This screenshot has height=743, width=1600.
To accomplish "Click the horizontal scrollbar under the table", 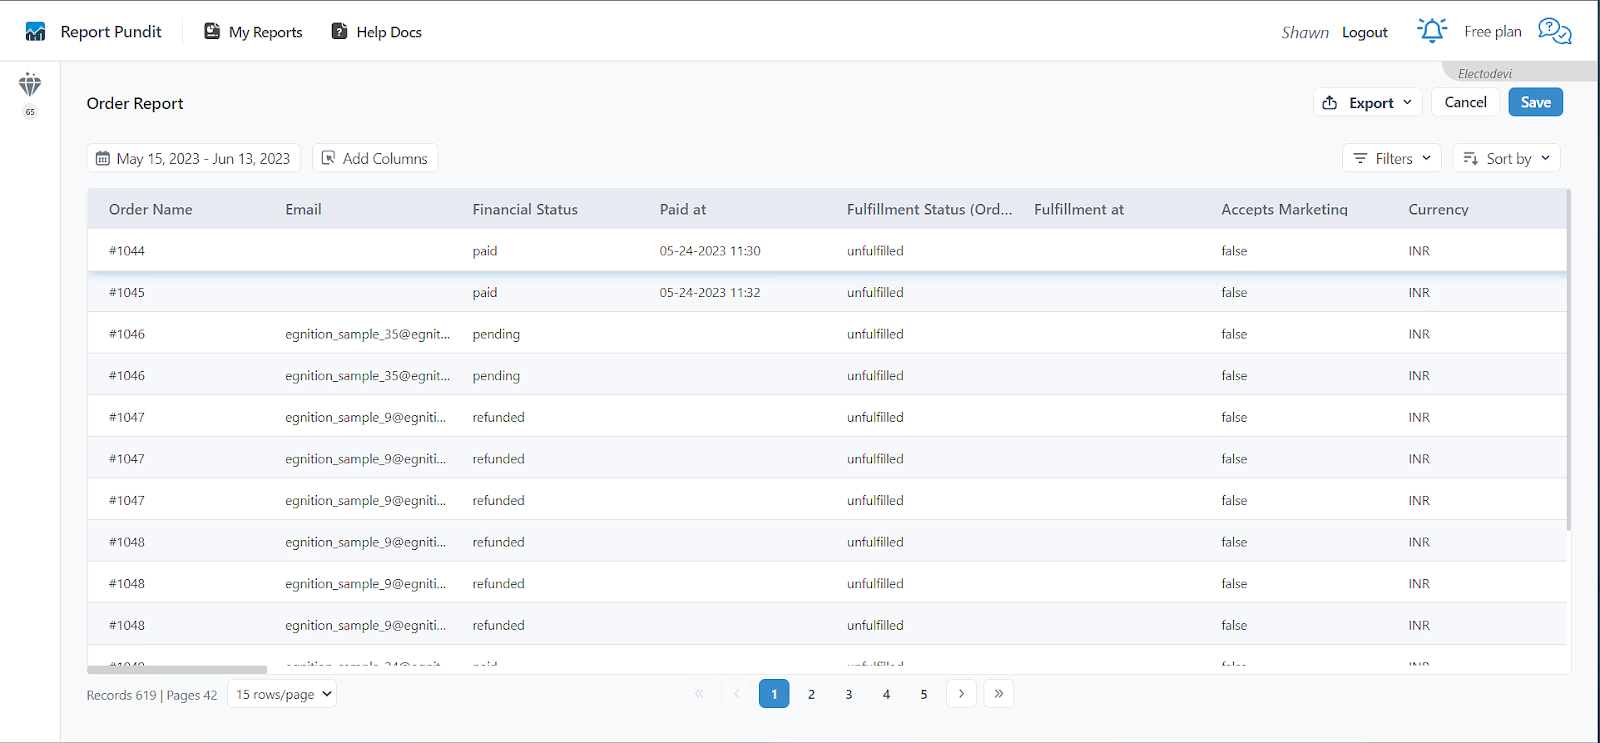I will click(177, 669).
